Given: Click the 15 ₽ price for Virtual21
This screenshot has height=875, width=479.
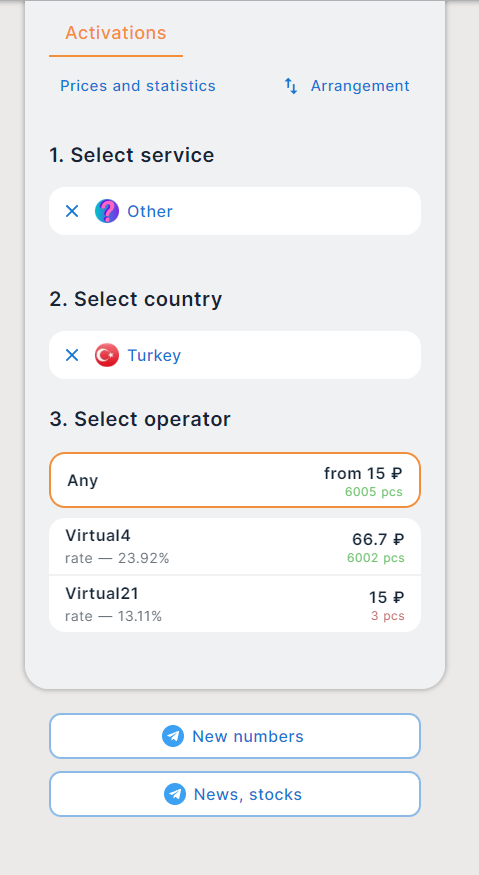Looking at the screenshot, I should [x=386, y=598].
